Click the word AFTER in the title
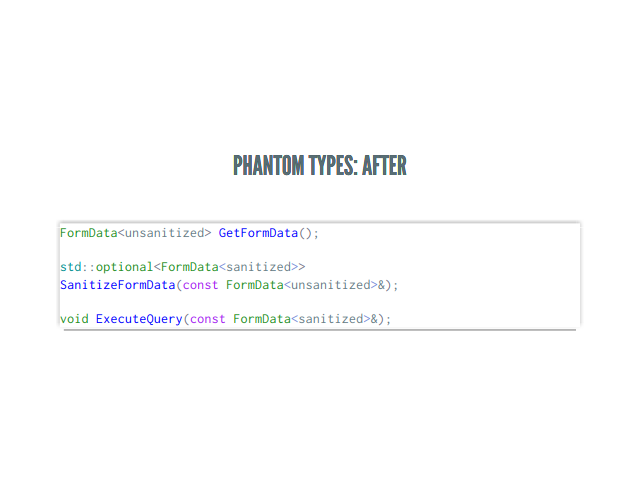 coord(384,166)
